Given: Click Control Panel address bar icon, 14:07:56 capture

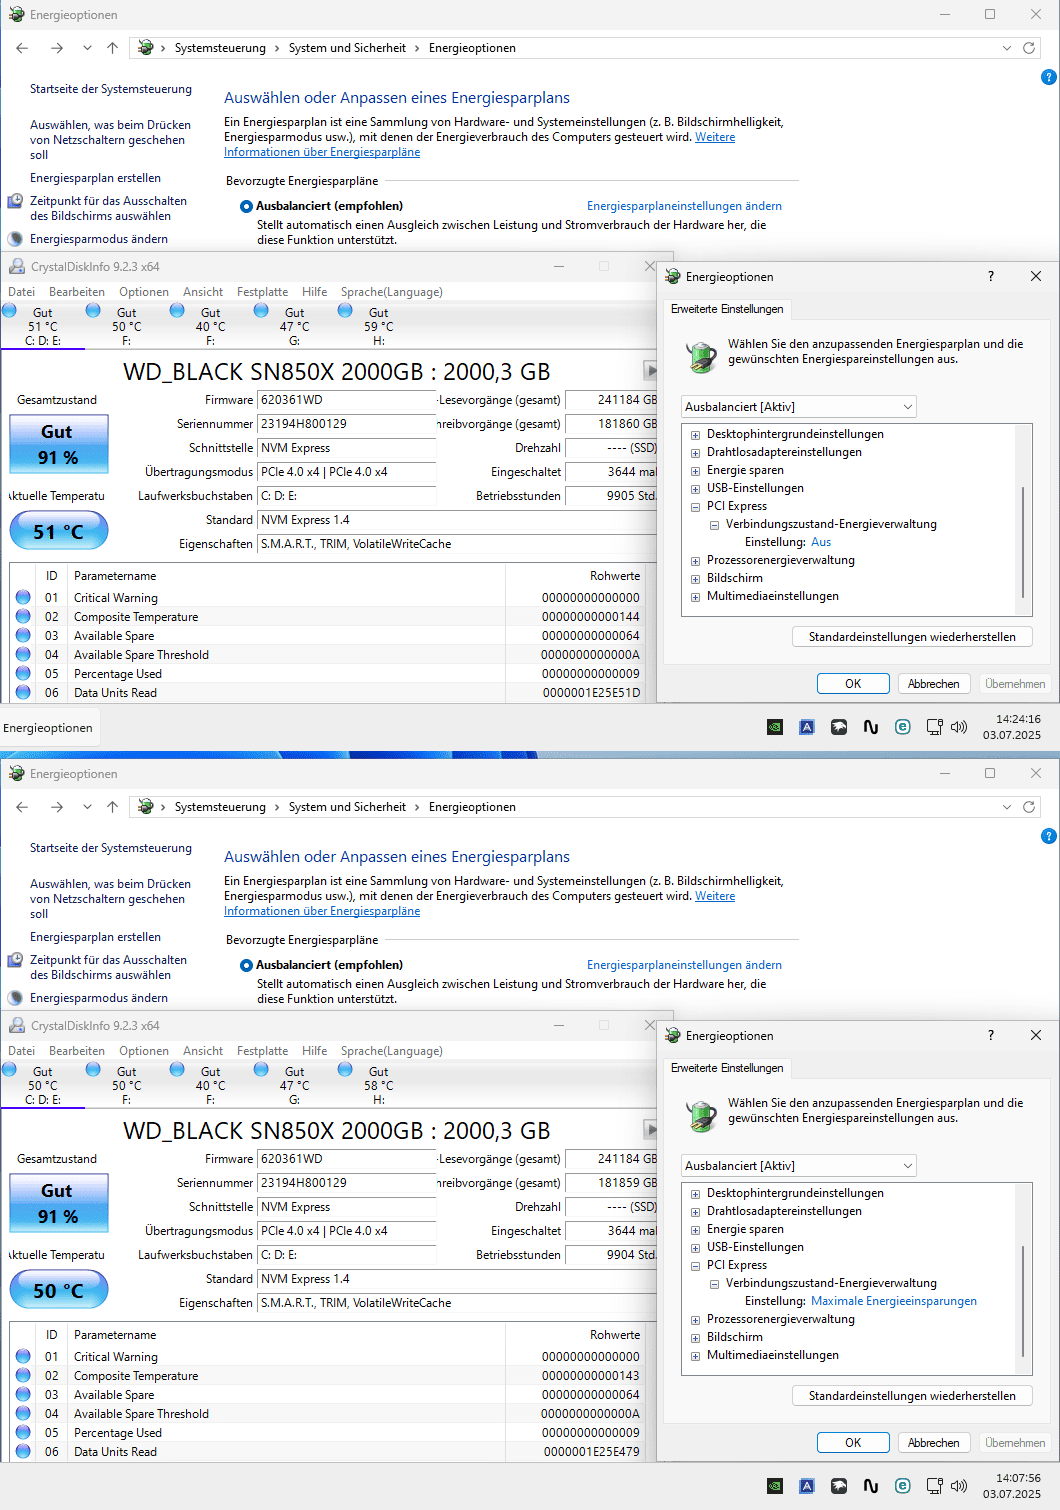Looking at the screenshot, I should pos(146,807).
